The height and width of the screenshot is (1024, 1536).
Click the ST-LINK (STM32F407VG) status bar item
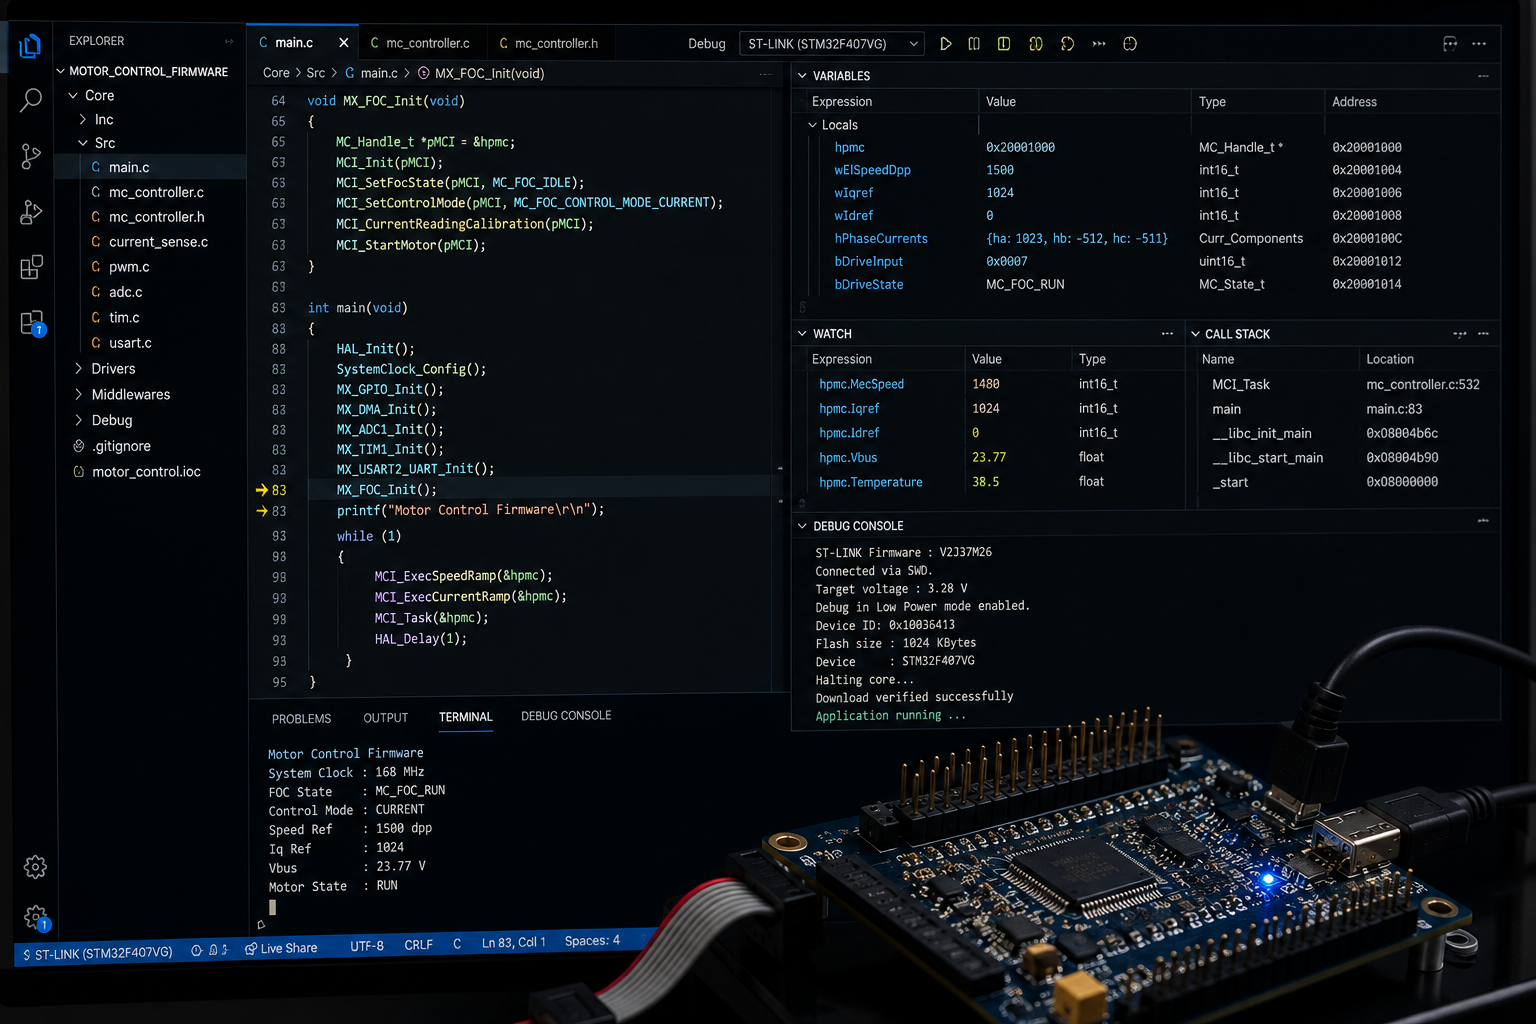(96, 954)
